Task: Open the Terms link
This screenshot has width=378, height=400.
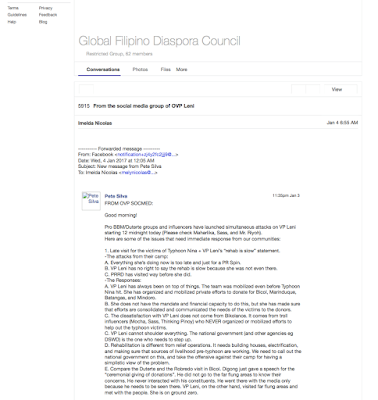Action: (x=13, y=8)
